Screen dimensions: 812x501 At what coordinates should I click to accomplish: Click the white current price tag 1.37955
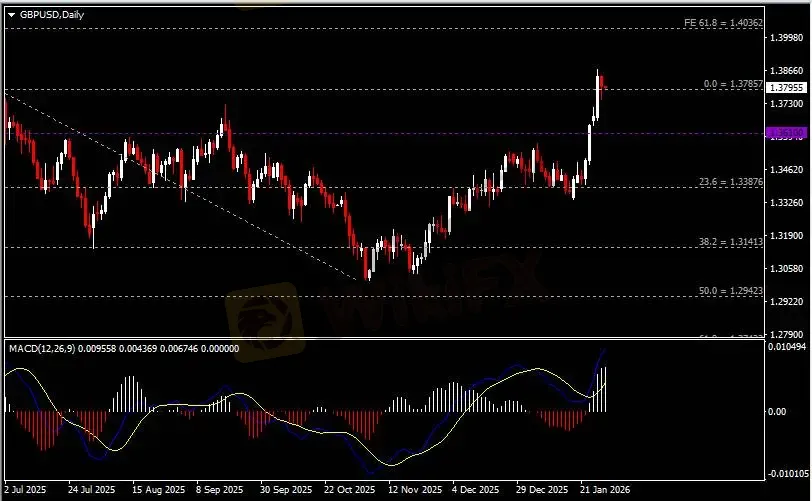coord(786,88)
